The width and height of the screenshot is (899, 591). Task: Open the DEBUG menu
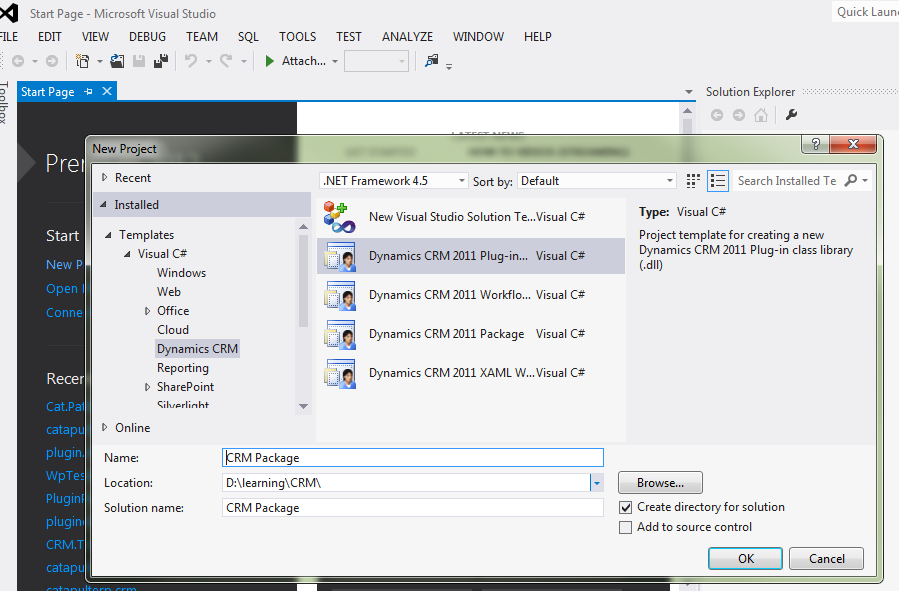[147, 37]
